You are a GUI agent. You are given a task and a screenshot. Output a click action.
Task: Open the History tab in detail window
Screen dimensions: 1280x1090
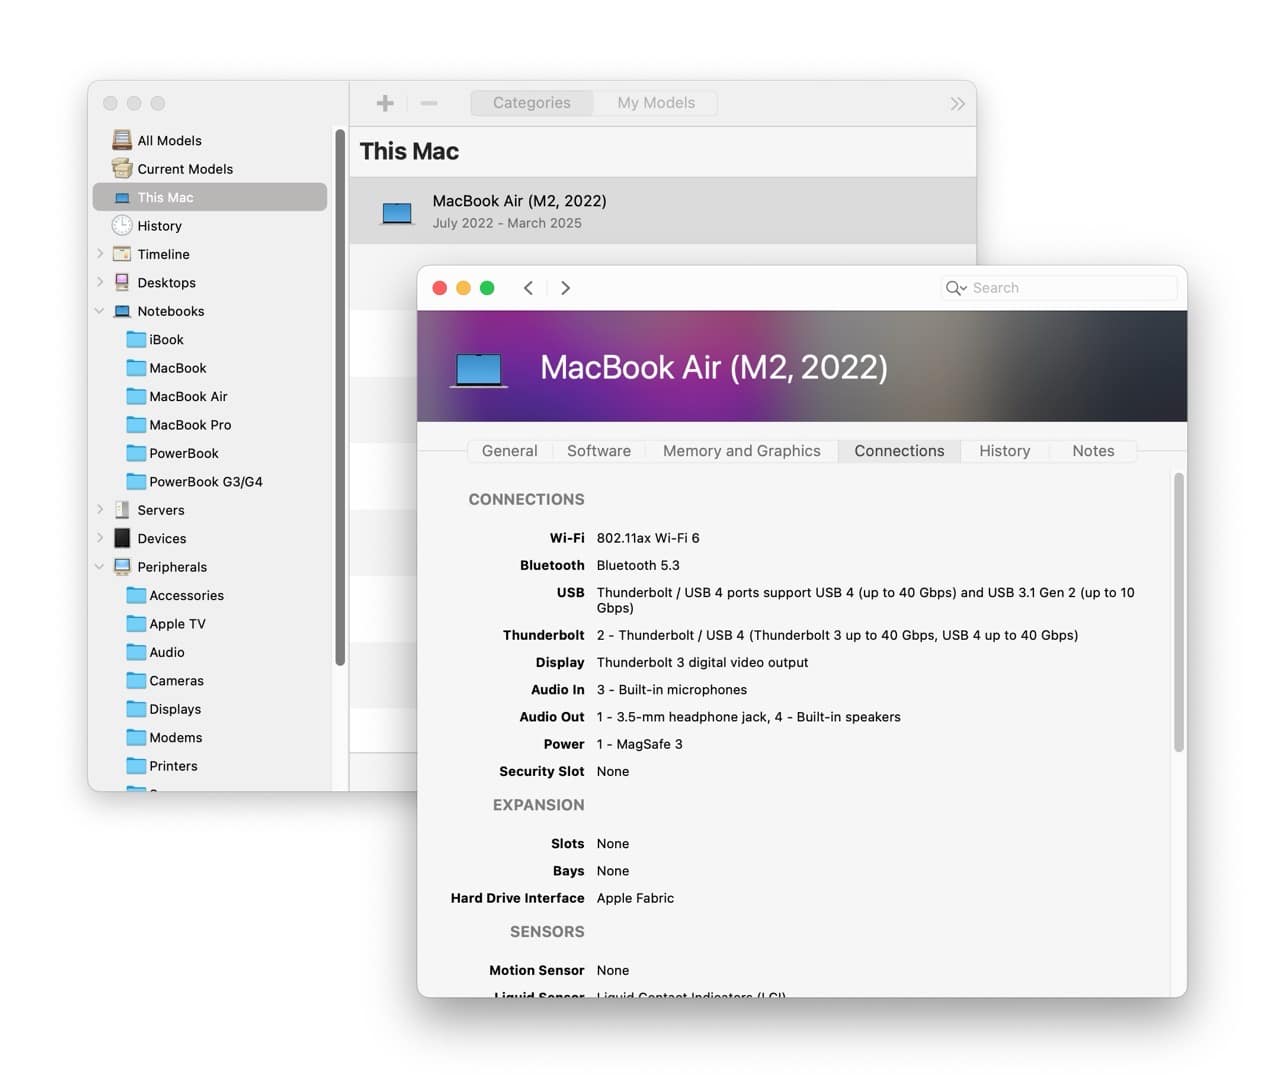pyautogui.click(x=1005, y=451)
